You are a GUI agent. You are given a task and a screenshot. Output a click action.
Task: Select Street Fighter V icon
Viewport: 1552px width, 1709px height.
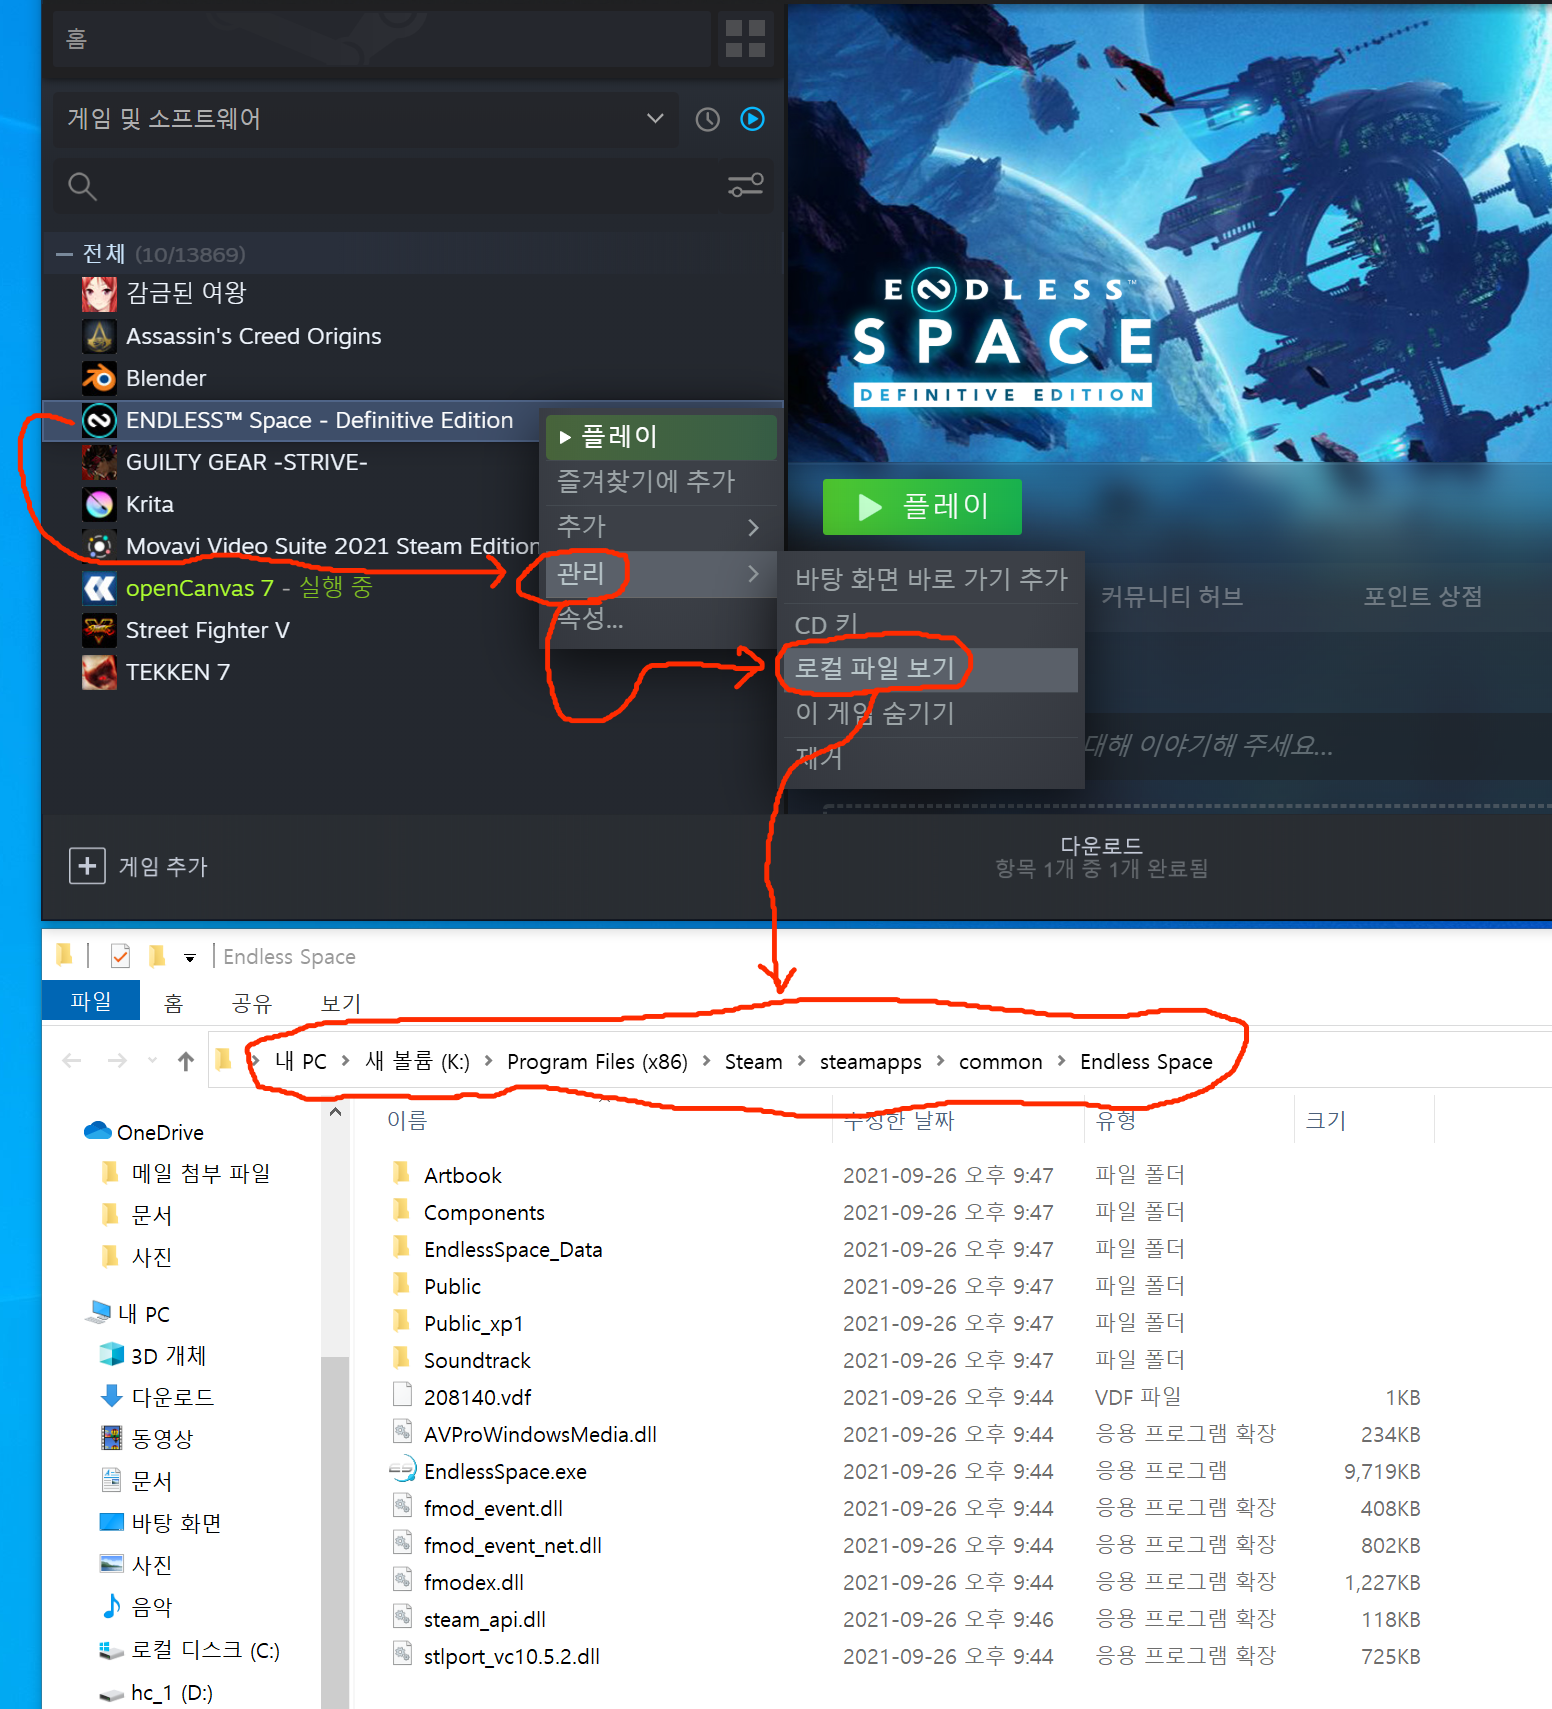(99, 630)
